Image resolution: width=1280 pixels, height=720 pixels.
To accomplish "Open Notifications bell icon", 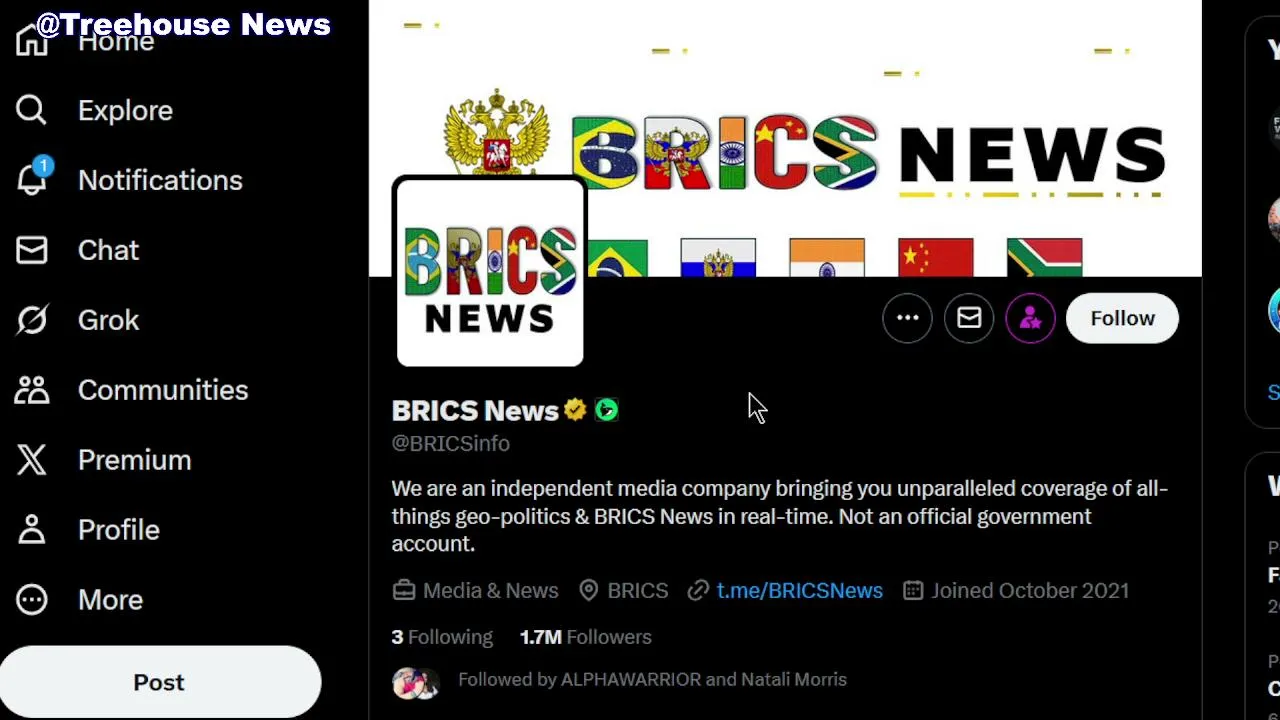I will point(31,180).
